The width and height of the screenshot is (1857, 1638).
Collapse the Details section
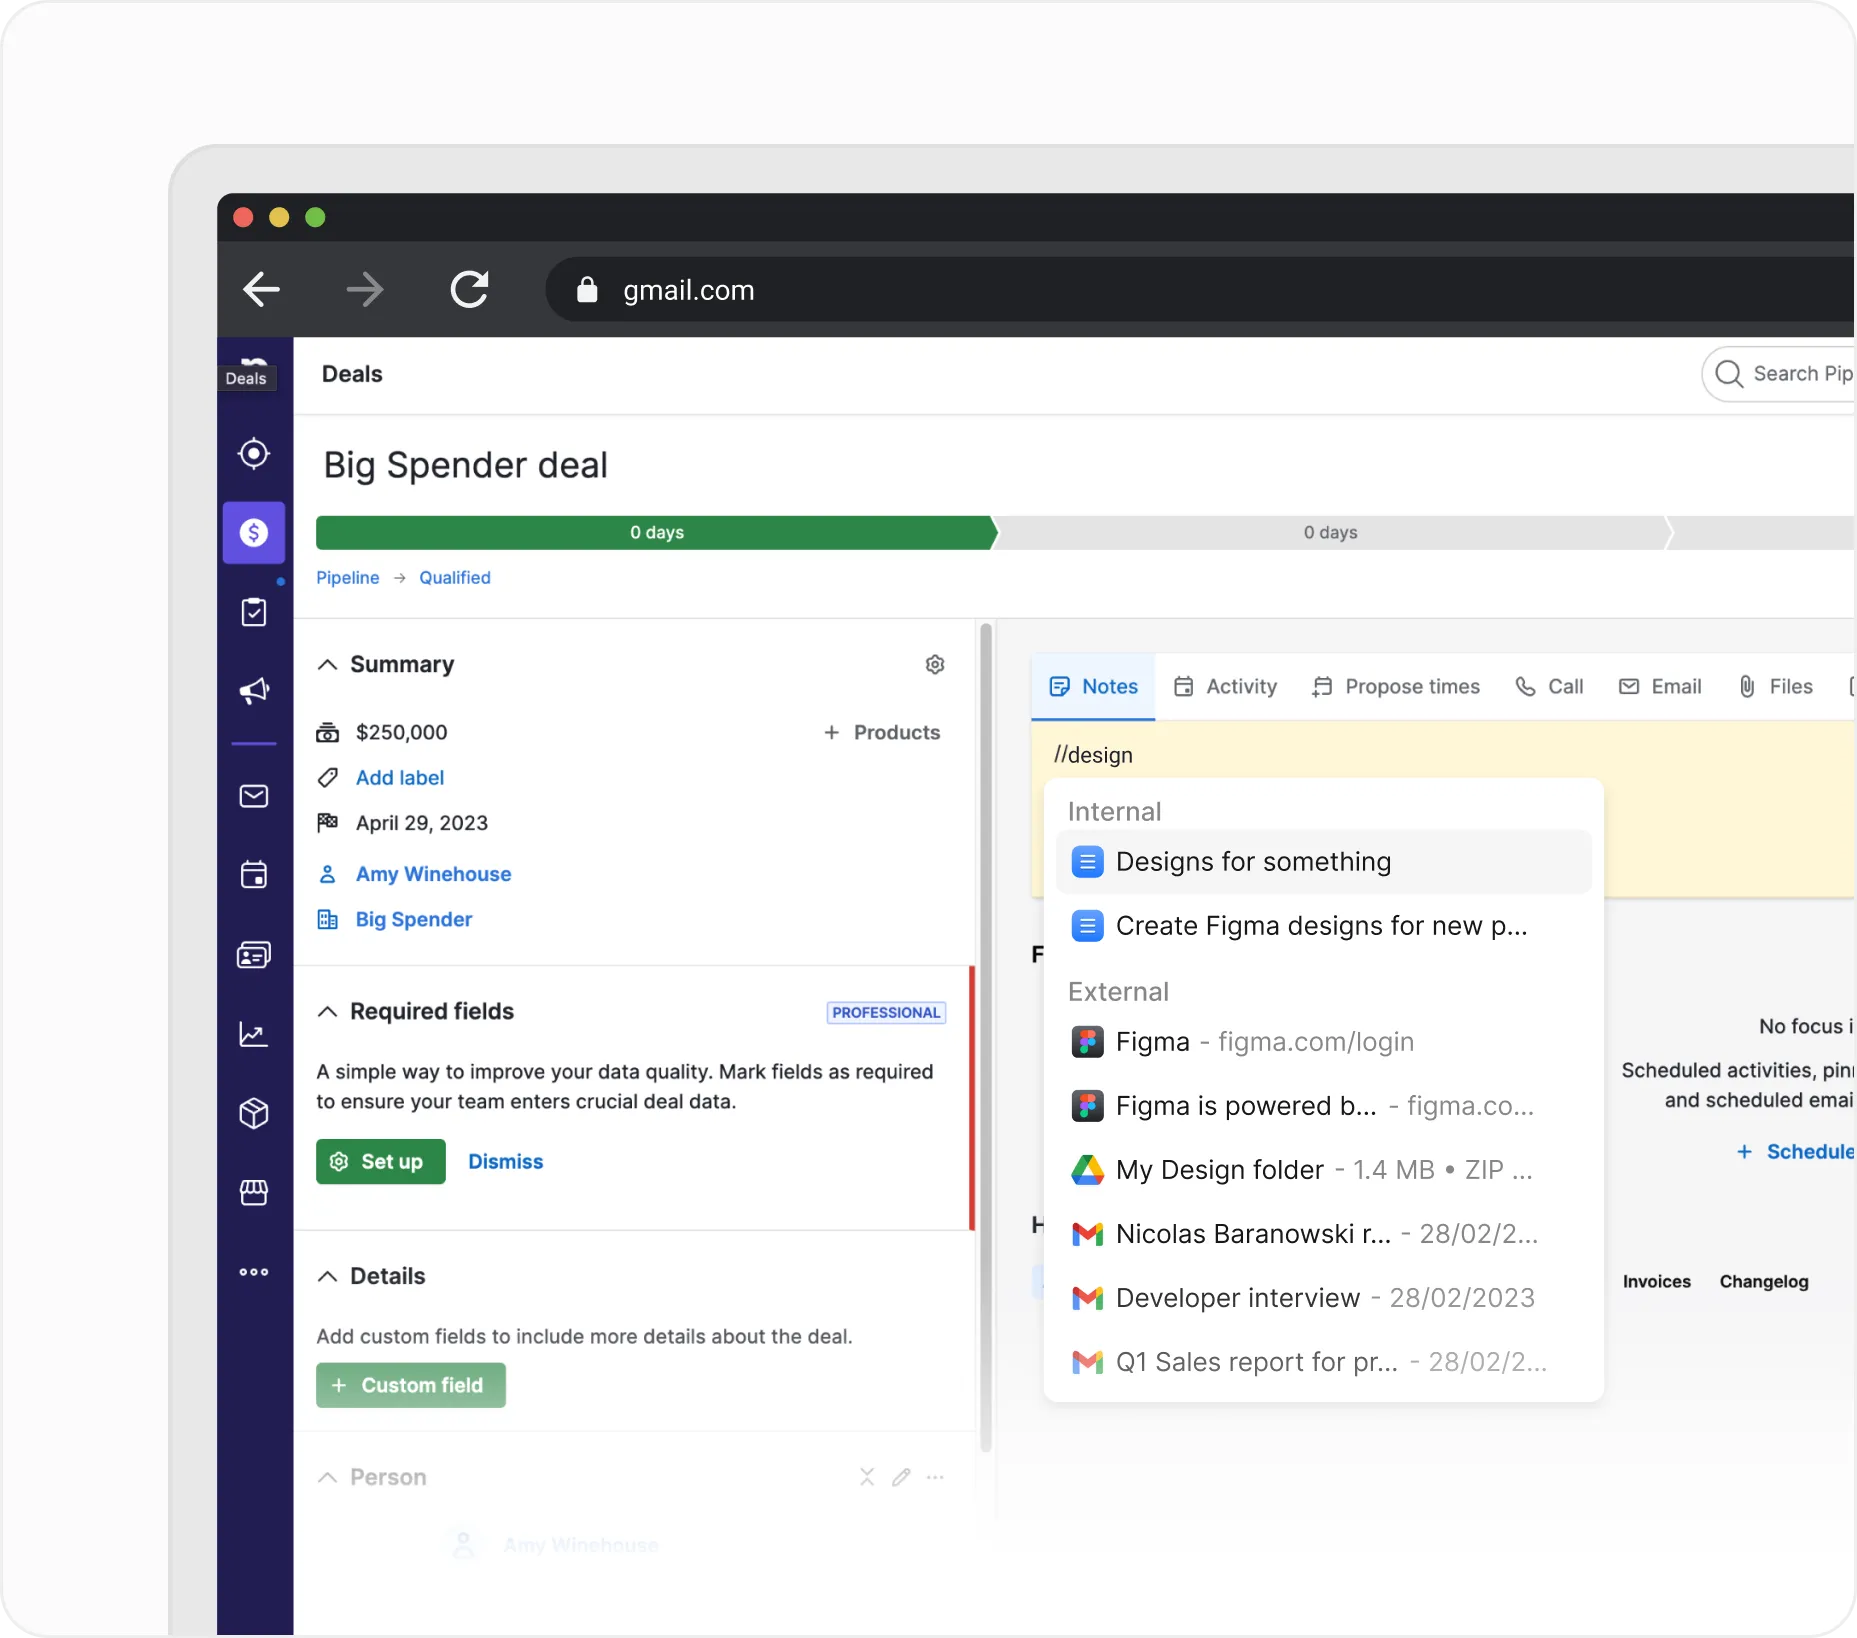[x=327, y=1277]
